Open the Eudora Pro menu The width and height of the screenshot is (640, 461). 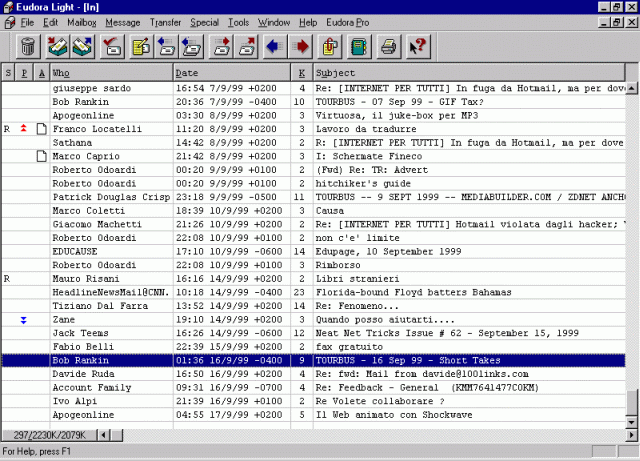click(x=348, y=22)
